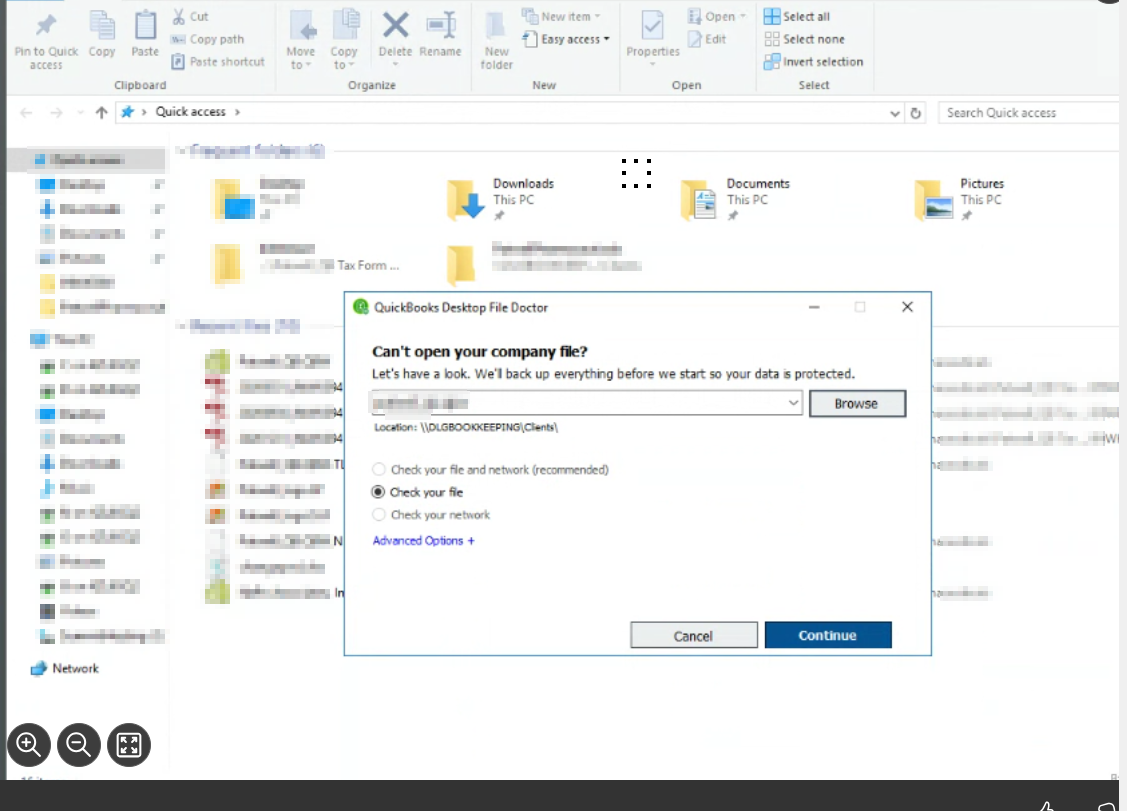The width and height of the screenshot is (1127, 811).
Task: Click Edit in the Open group
Action: click(707, 39)
